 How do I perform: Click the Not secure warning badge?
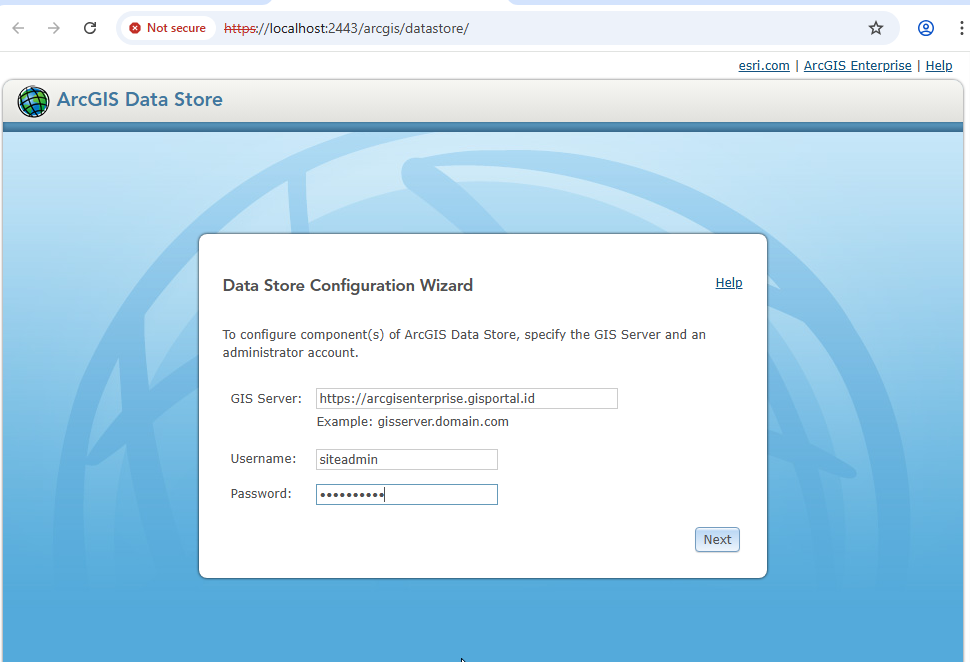[x=168, y=28]
